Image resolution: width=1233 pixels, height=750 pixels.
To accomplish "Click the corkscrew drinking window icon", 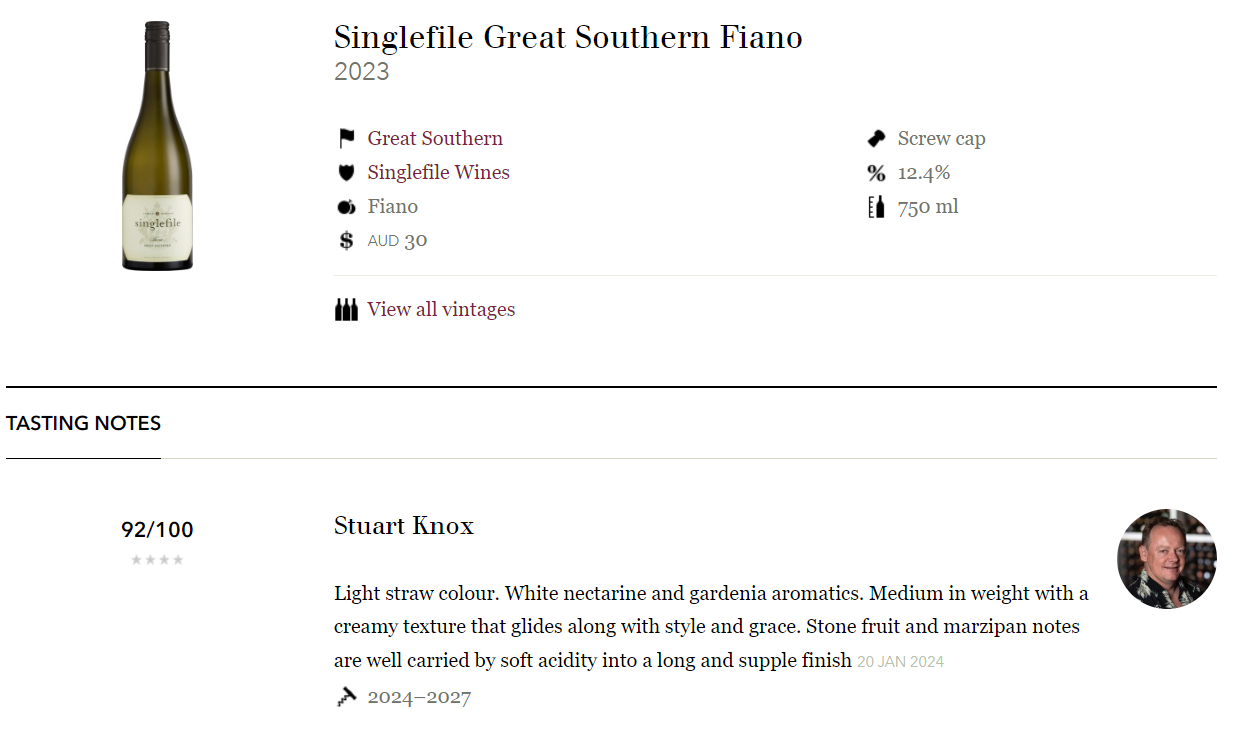I will (346, 697).
